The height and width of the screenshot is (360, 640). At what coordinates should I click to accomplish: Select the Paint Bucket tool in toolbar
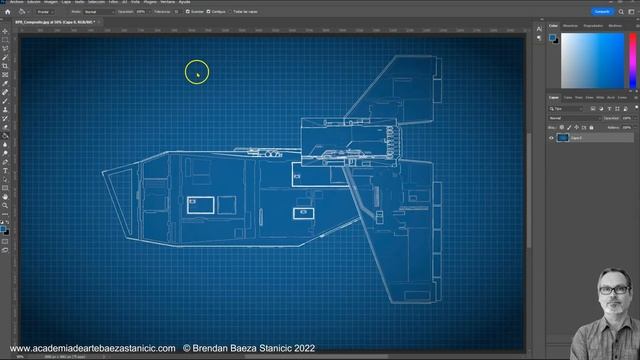tap(5, 136)
